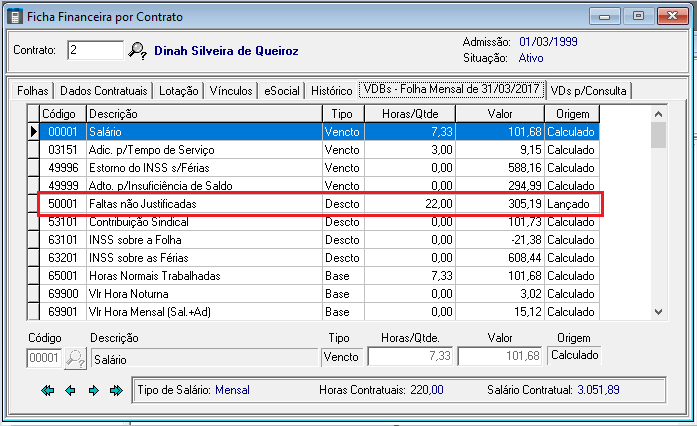Go to next record arrow

[93, 390]
